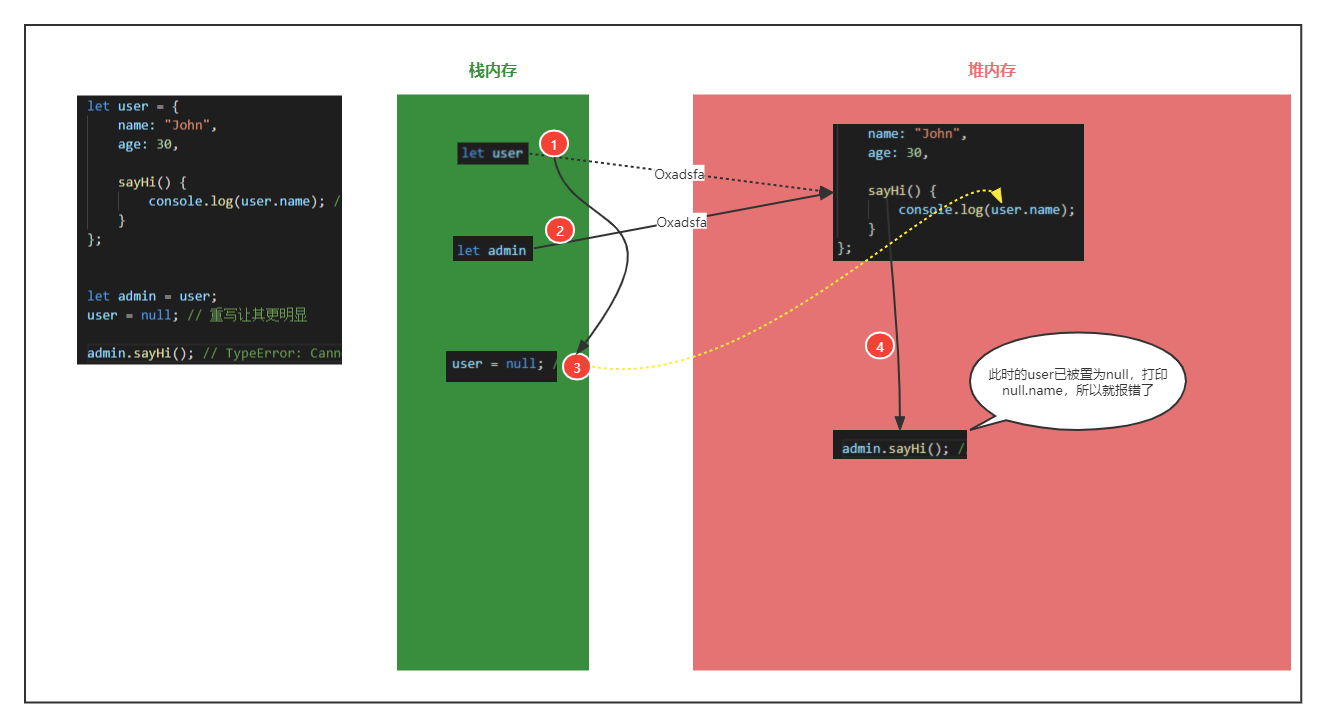Click the 栈内存 heading label
Image resolution: width=1326 pixels, height=727 pixels.
pos(493,71)
